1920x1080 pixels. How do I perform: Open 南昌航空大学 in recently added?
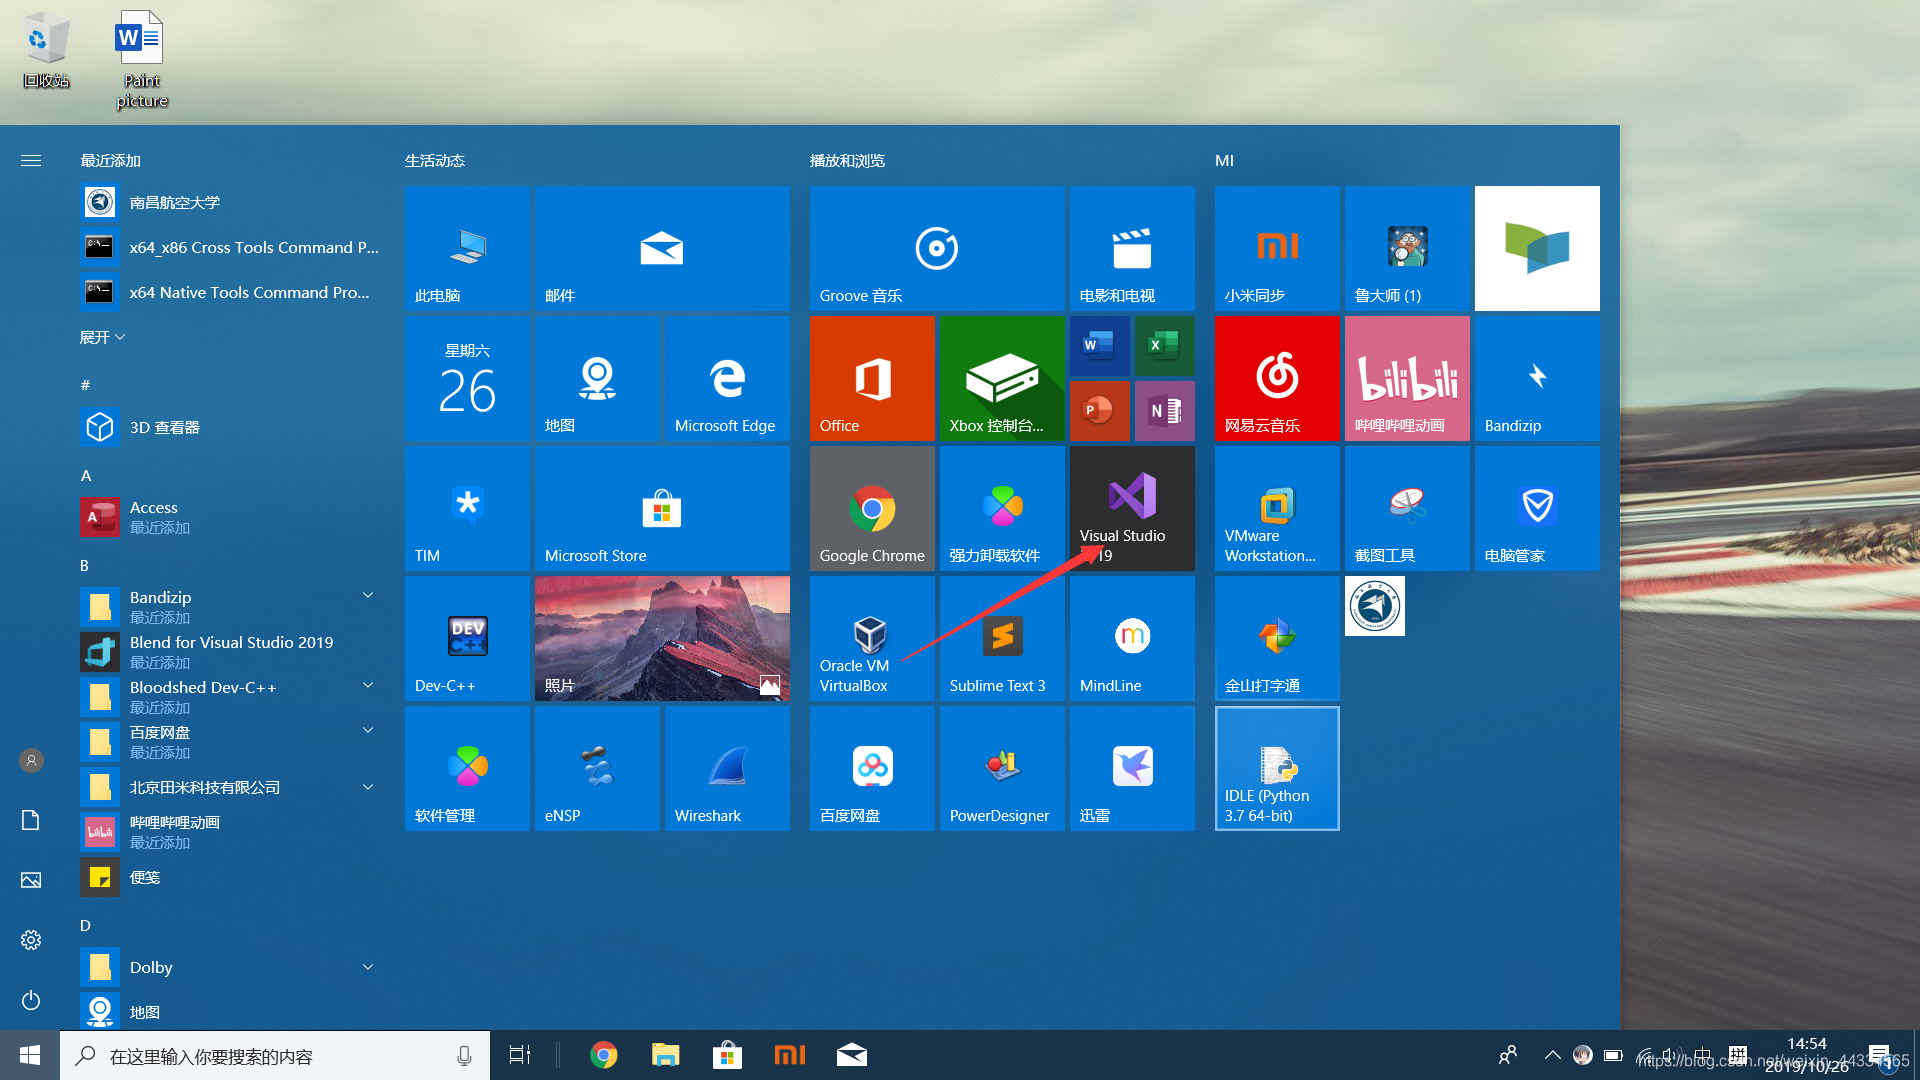(230, 202)
